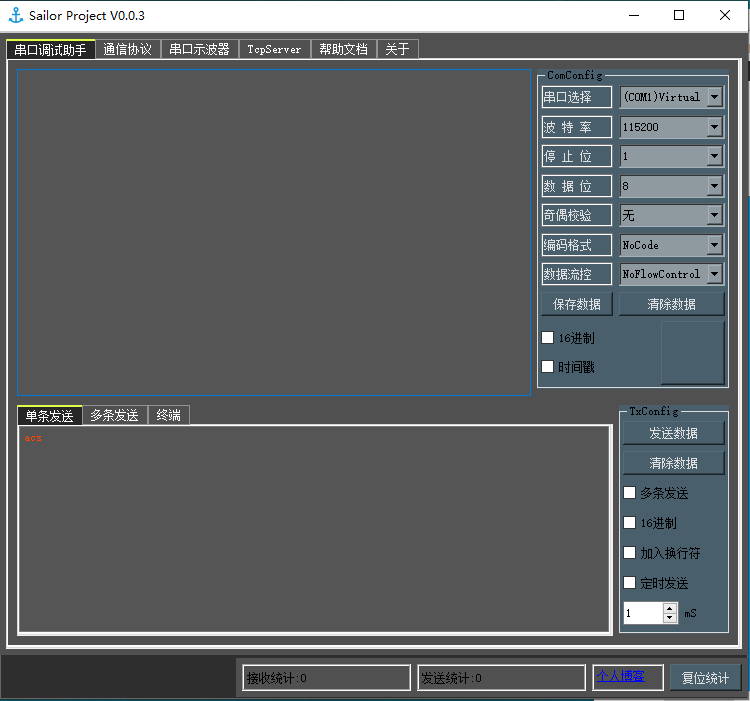Expand the NoCode encoding format dropdown

[714, 245]
